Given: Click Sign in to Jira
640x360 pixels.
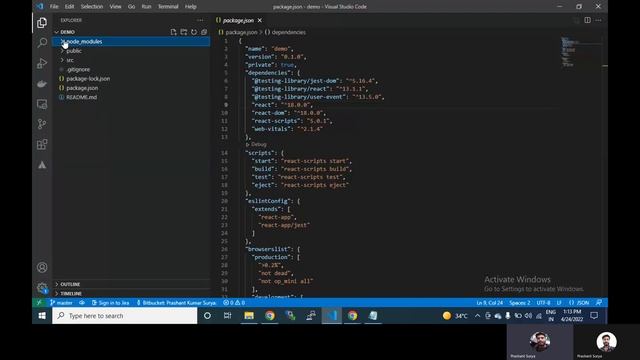Looking at the screenshot, I should click(x=110, y=302).
